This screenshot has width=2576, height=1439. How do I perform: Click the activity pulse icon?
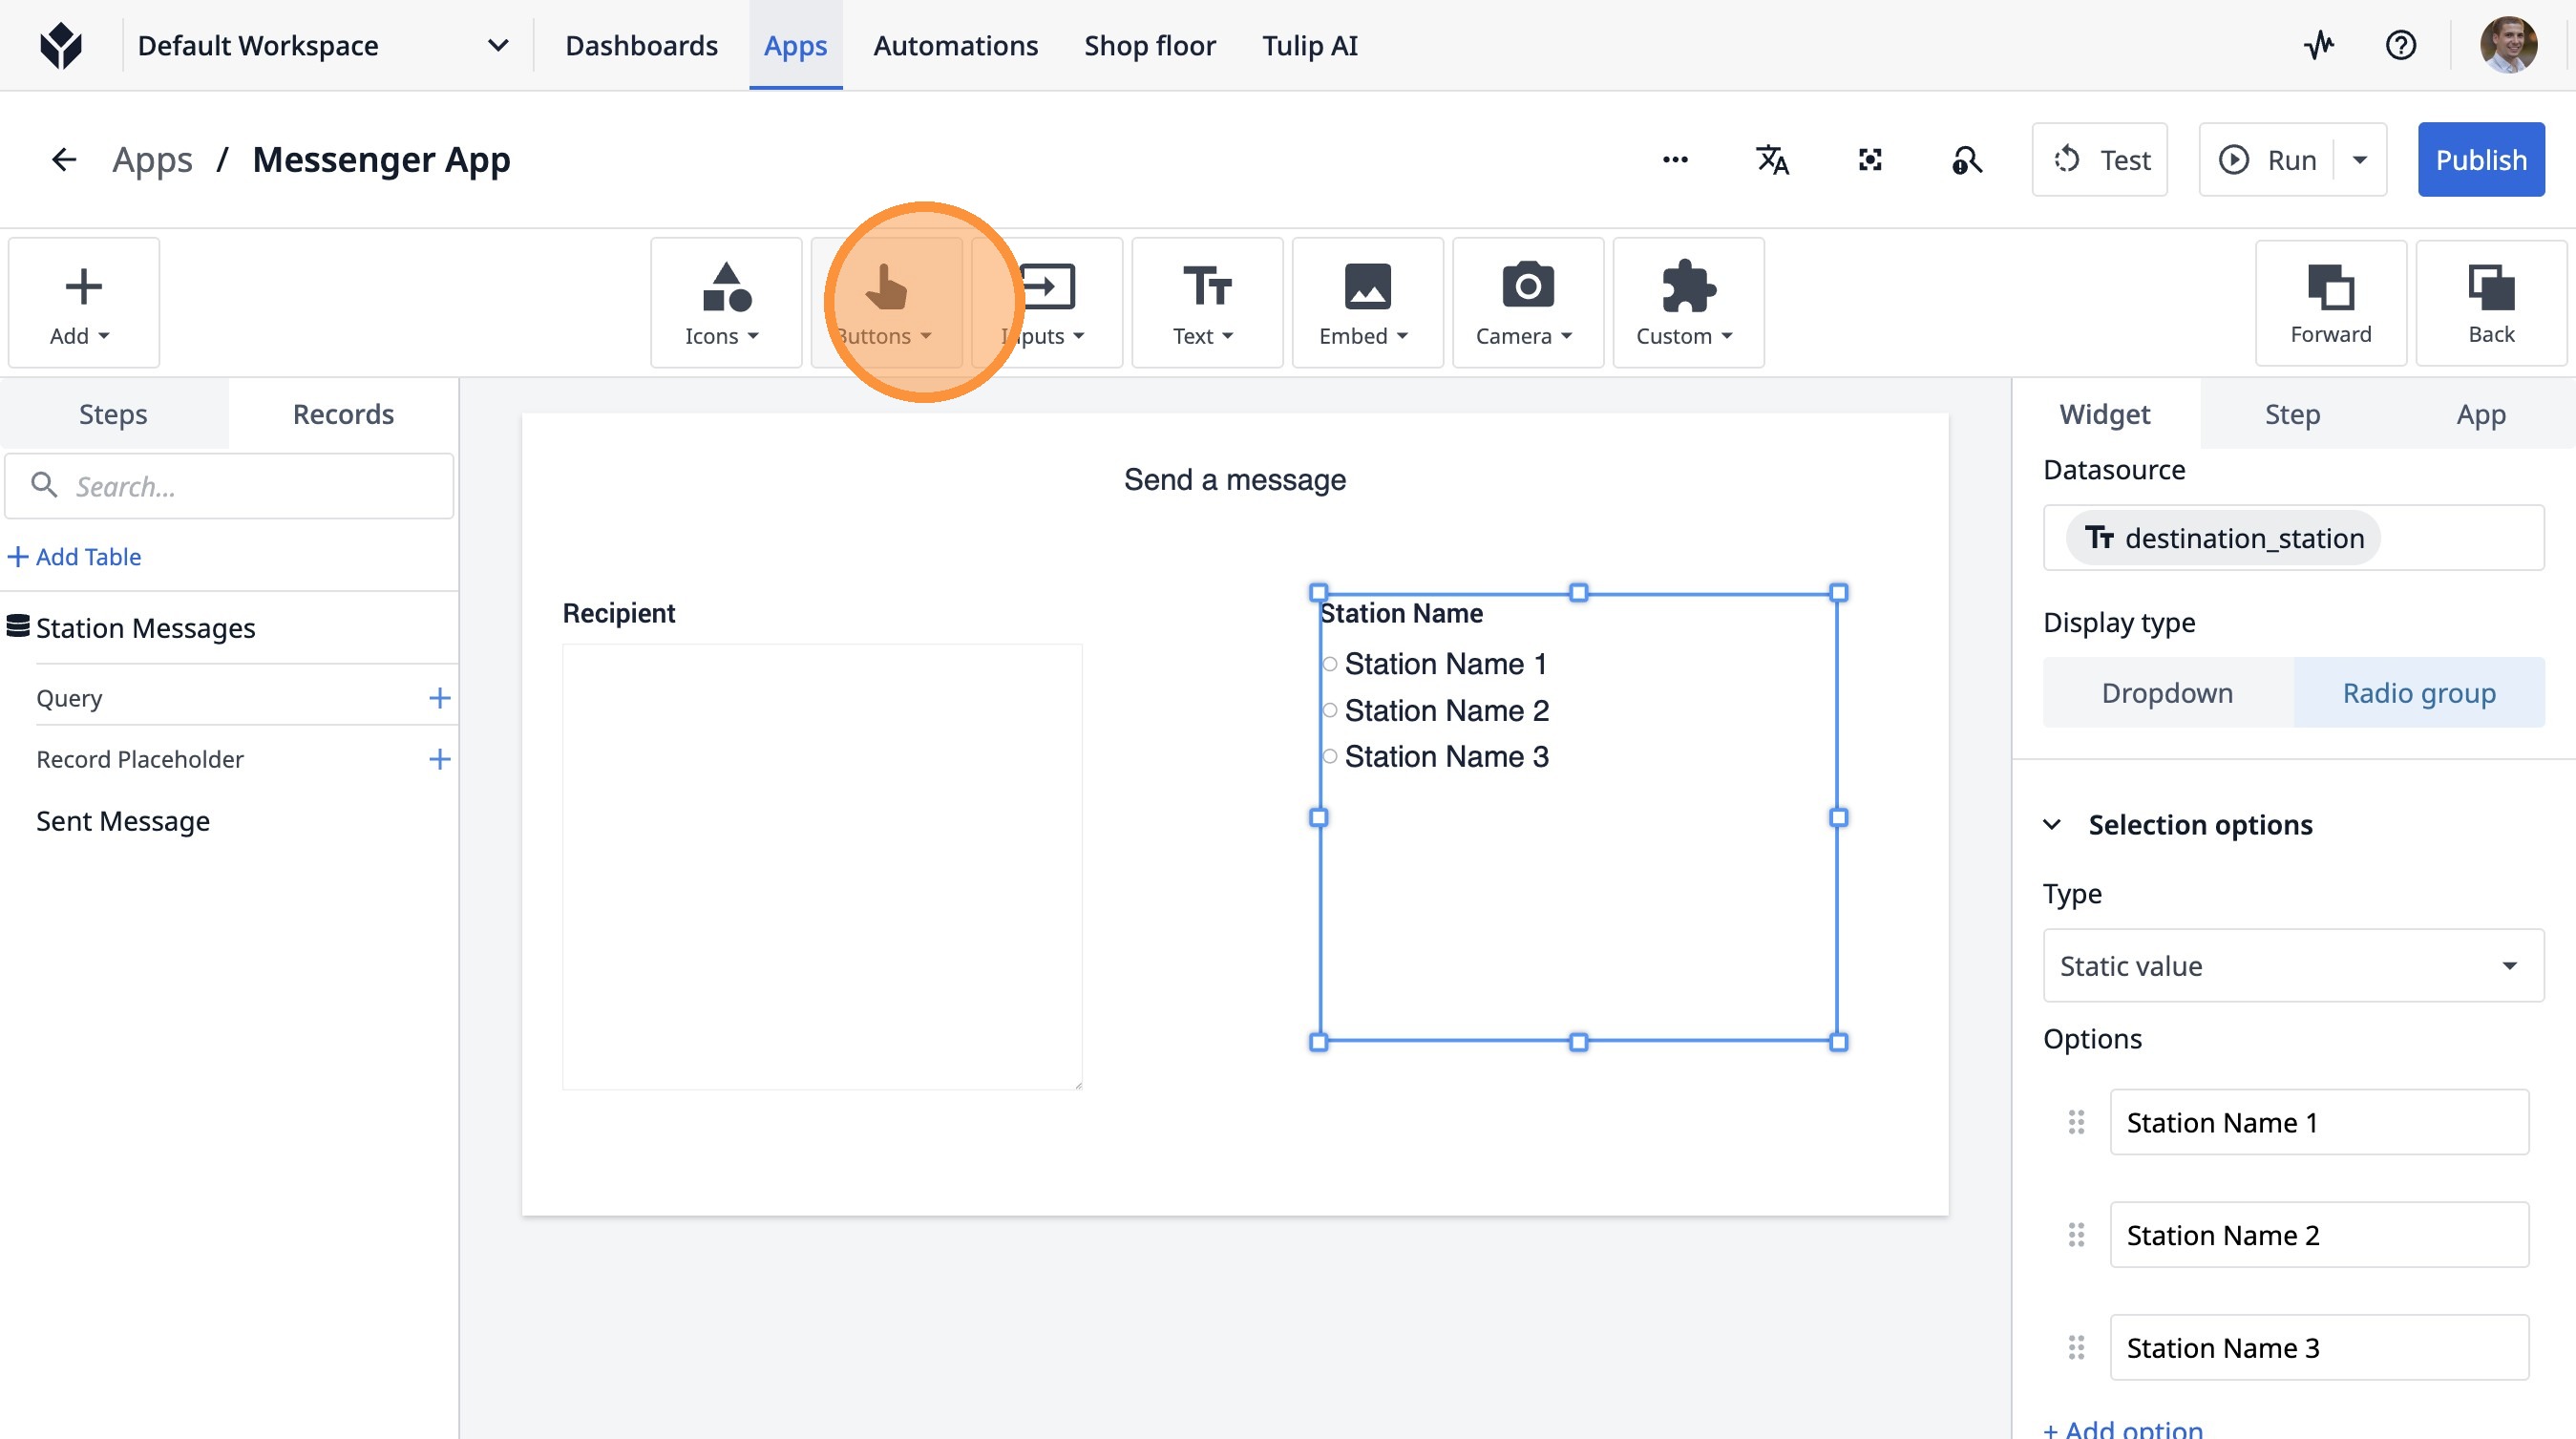click(x=2319, y=45)
